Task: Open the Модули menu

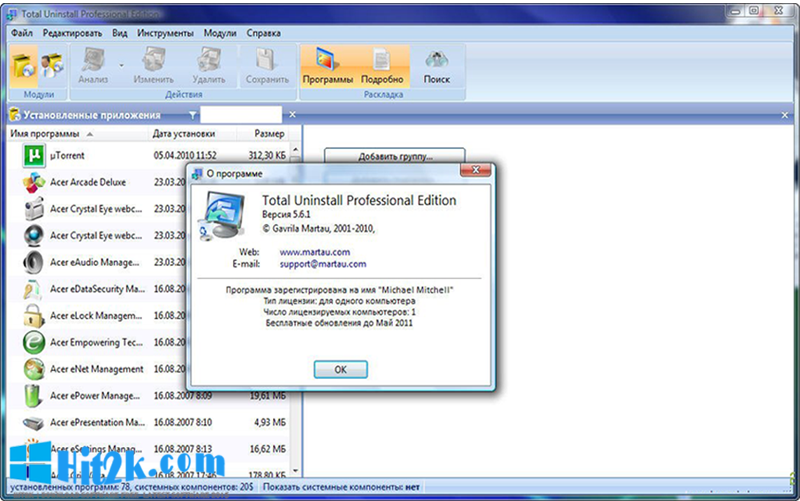Action: click(220, 33)
